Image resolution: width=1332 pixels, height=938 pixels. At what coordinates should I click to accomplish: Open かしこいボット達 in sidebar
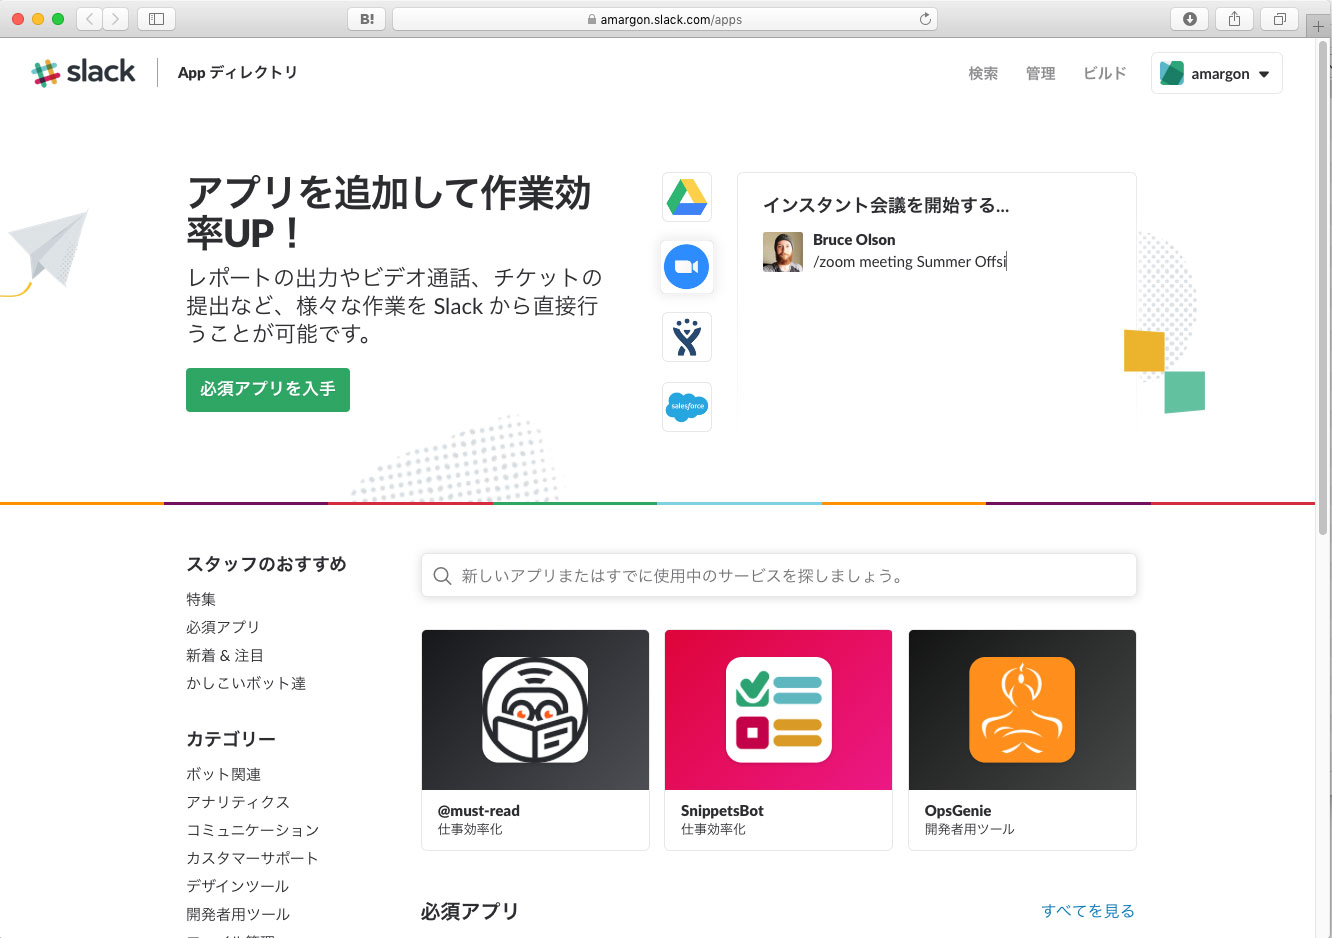point(246,683)
